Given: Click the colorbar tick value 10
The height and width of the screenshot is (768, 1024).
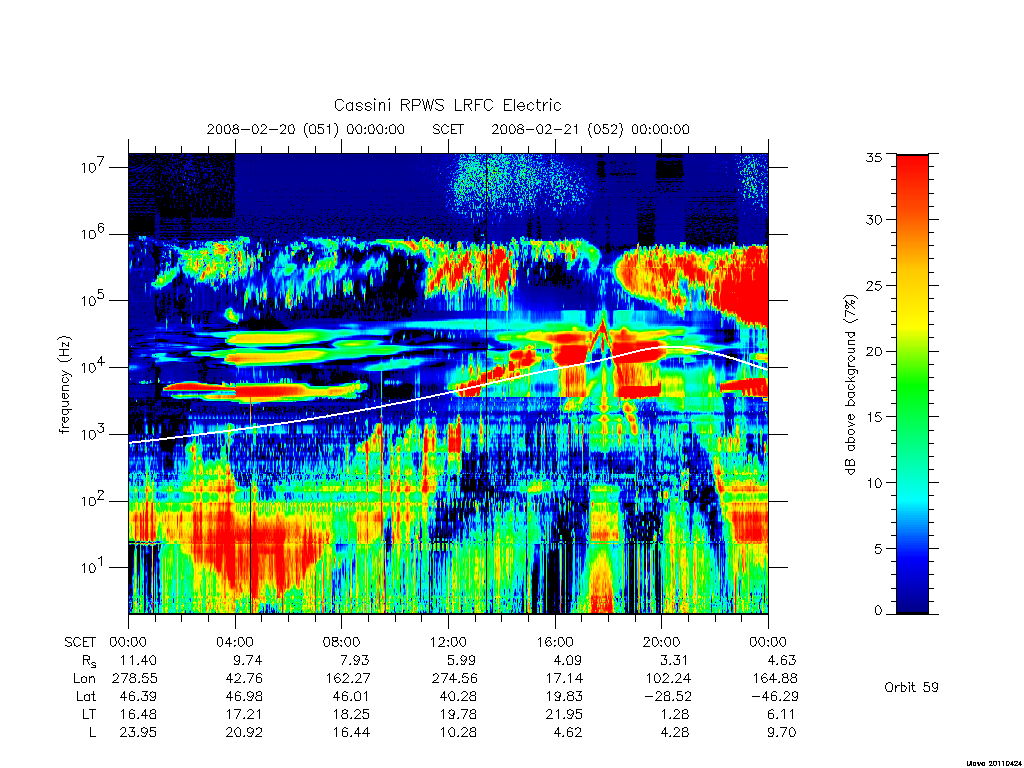Looking at the screenshot, I should (873, 483).
